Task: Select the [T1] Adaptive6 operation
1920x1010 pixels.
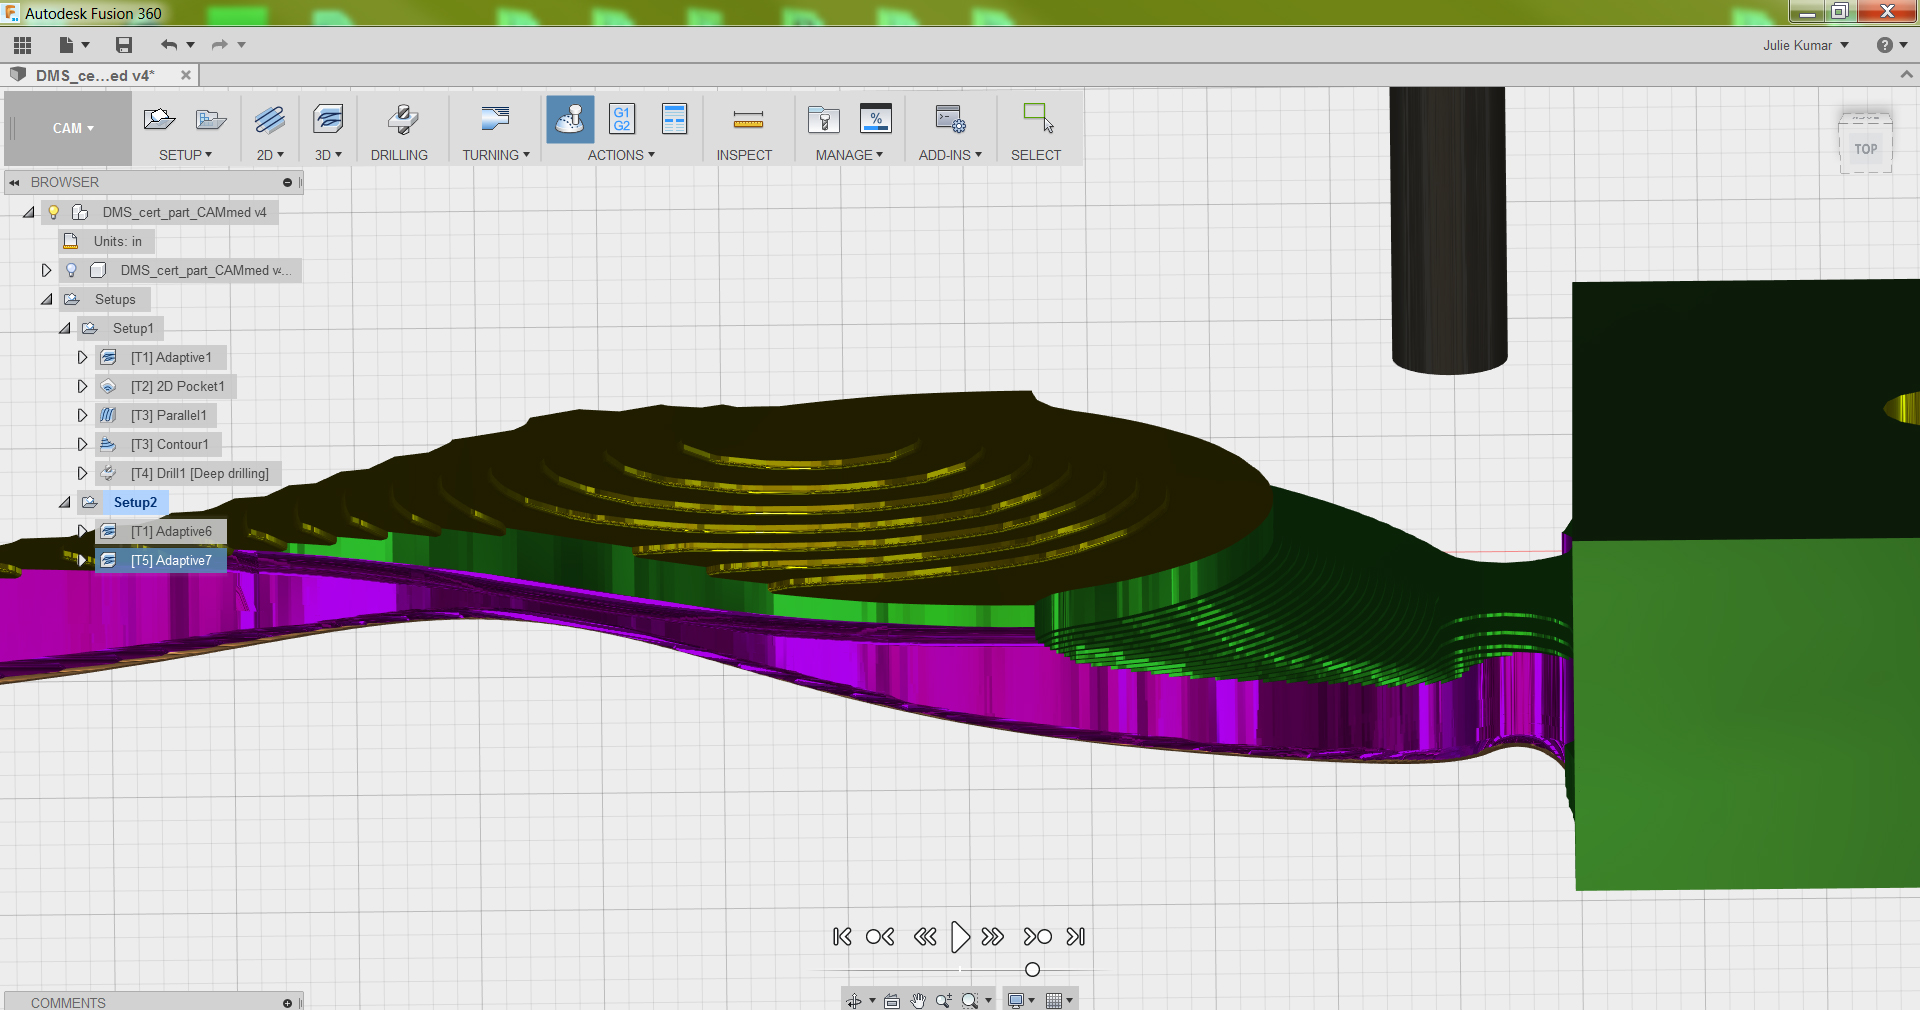Action: [x=171, y=531]
